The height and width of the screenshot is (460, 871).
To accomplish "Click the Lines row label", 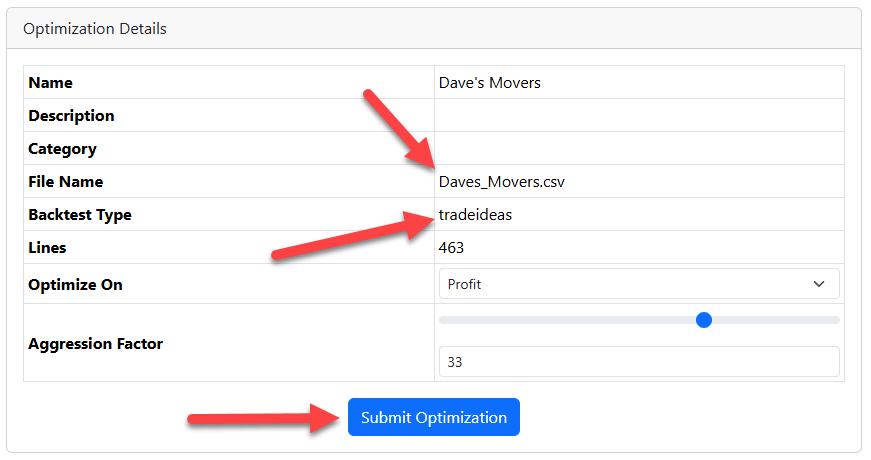I will point(47,248).
